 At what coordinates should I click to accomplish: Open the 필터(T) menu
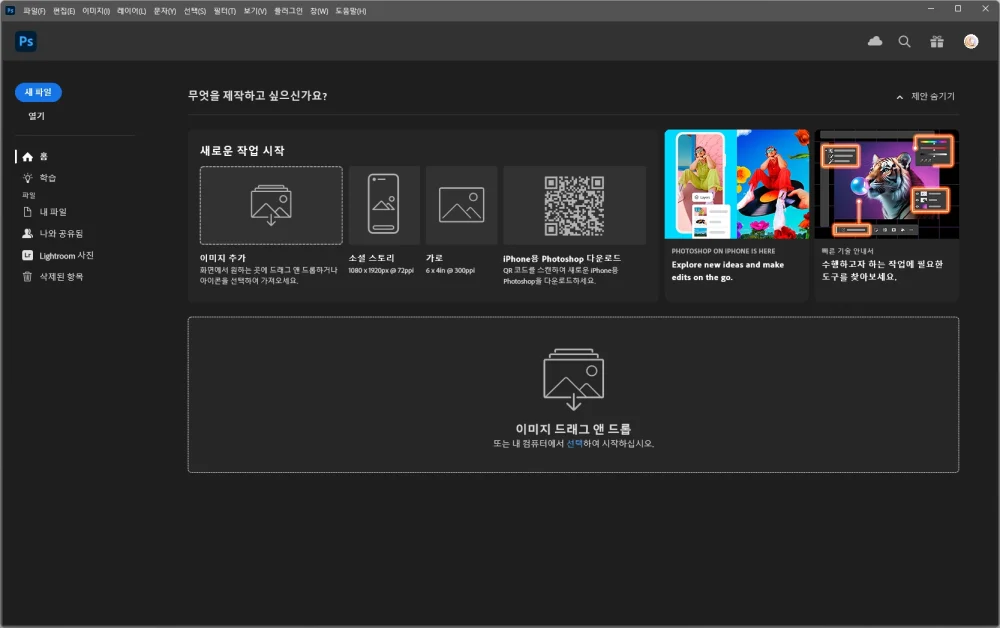225,11
